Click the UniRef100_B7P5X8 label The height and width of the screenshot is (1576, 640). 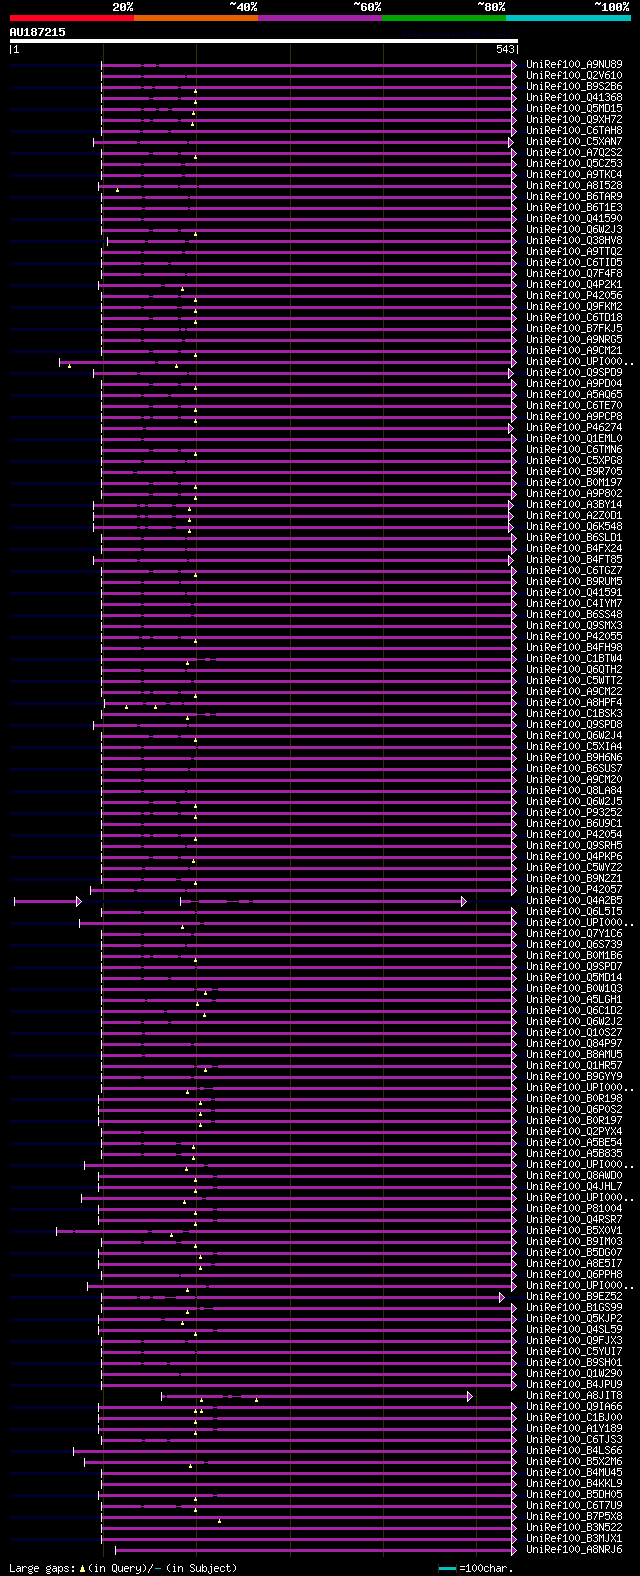(x=574, y=1517)
